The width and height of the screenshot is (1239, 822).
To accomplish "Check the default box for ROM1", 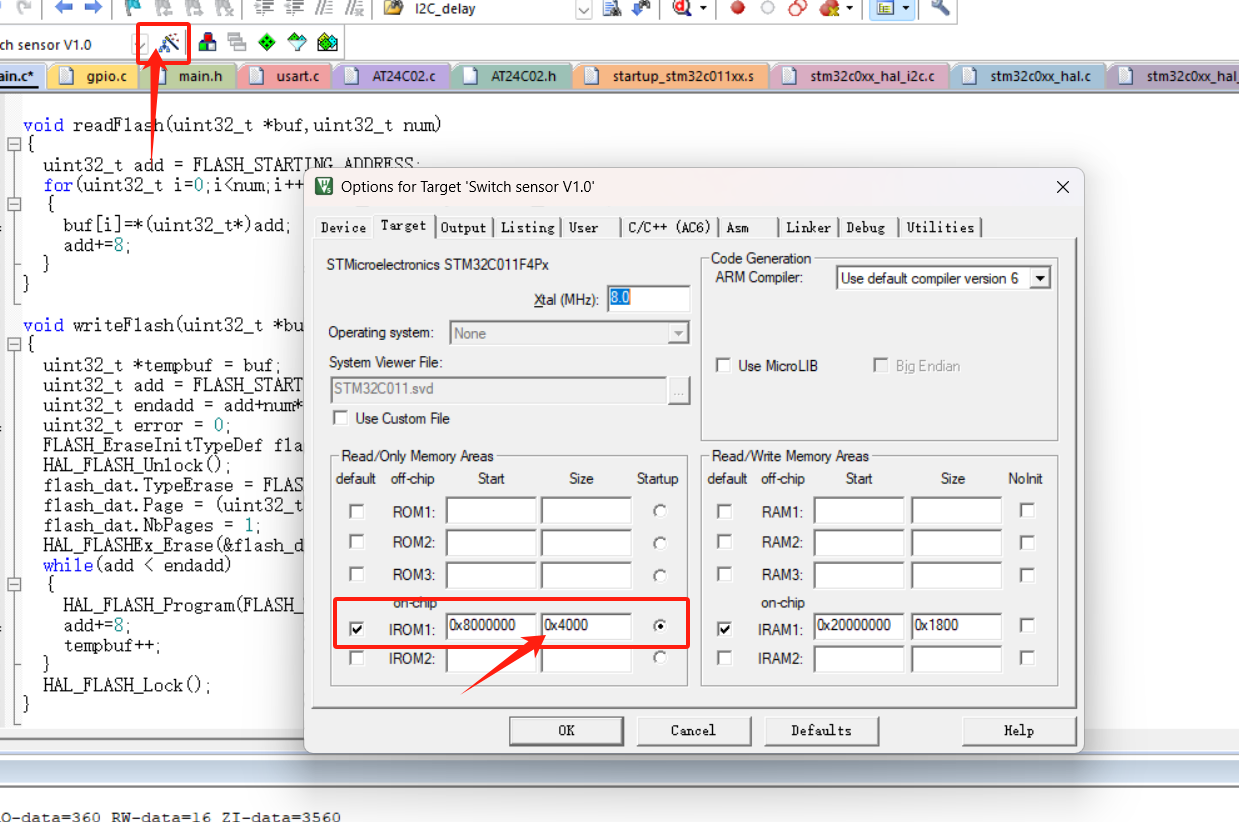I will click(356, 511).
